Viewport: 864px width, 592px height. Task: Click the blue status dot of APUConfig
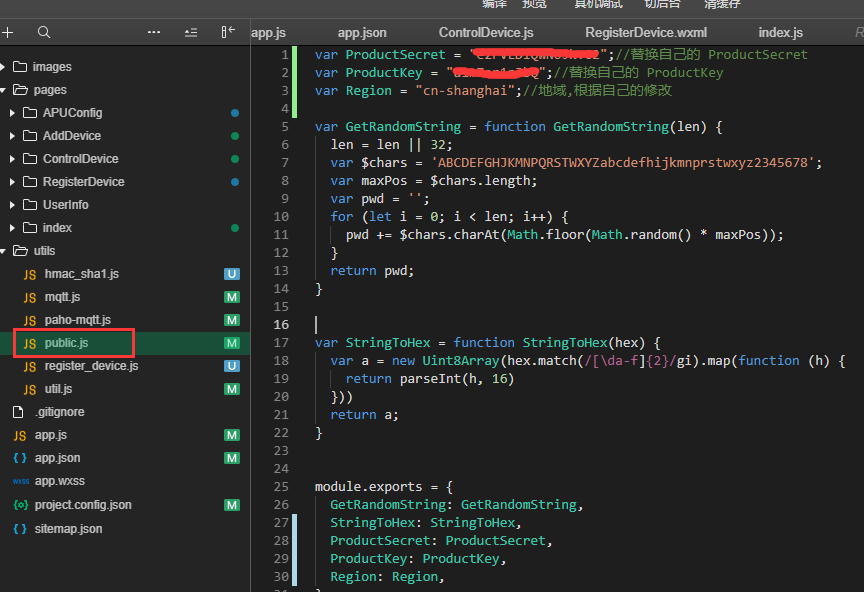click(235, 113)
